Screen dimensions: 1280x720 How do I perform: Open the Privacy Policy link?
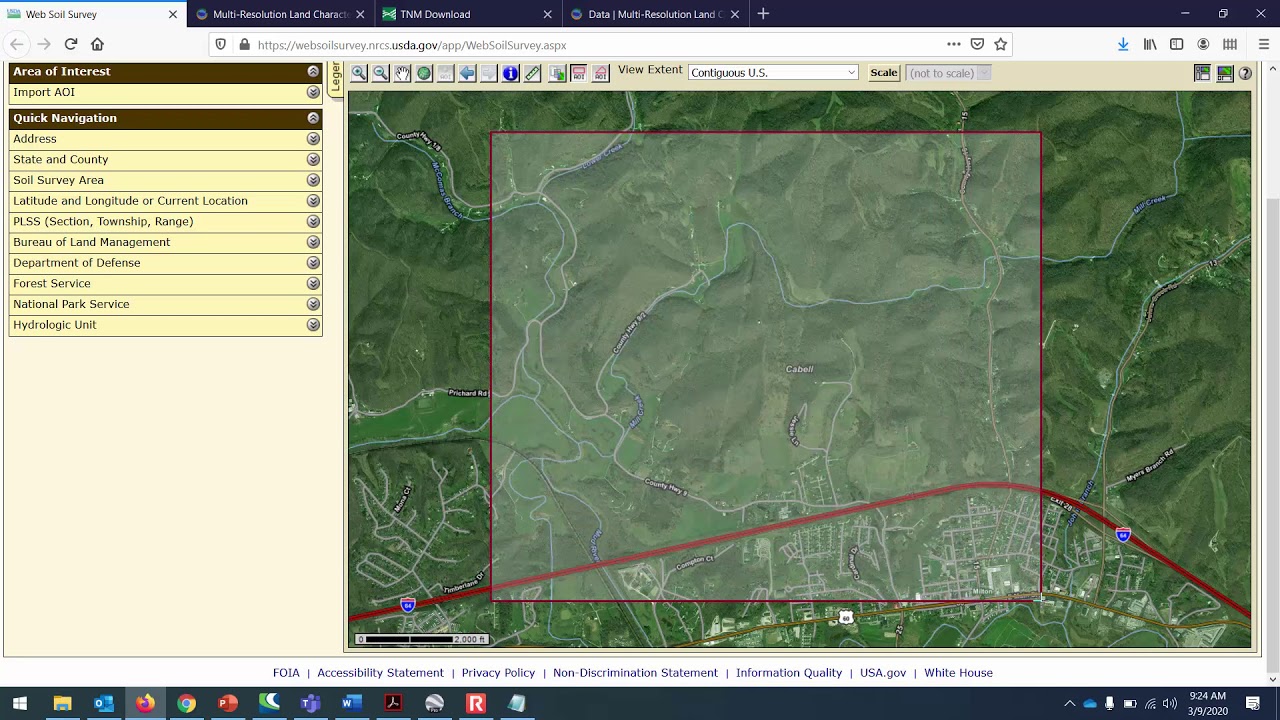[498, 673]
